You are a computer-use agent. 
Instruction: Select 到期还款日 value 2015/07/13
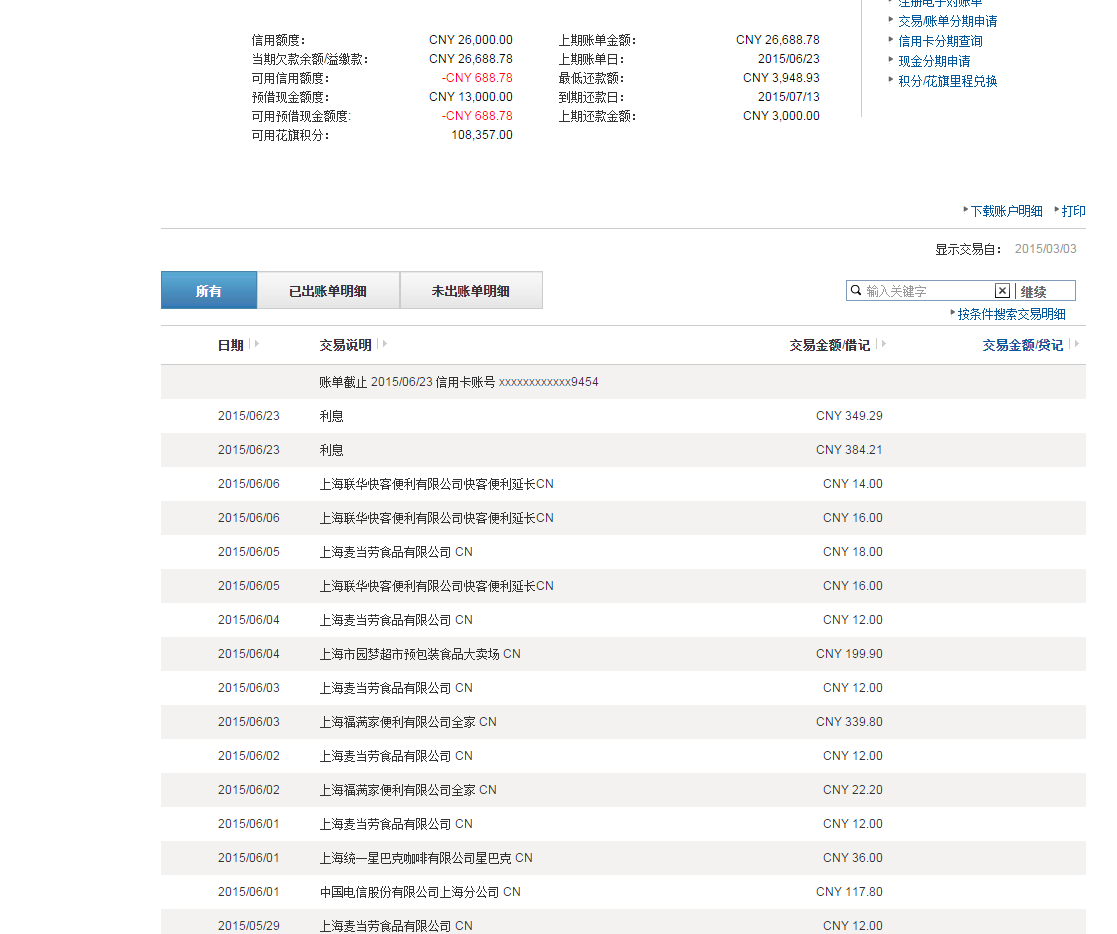tap(789, 97)
